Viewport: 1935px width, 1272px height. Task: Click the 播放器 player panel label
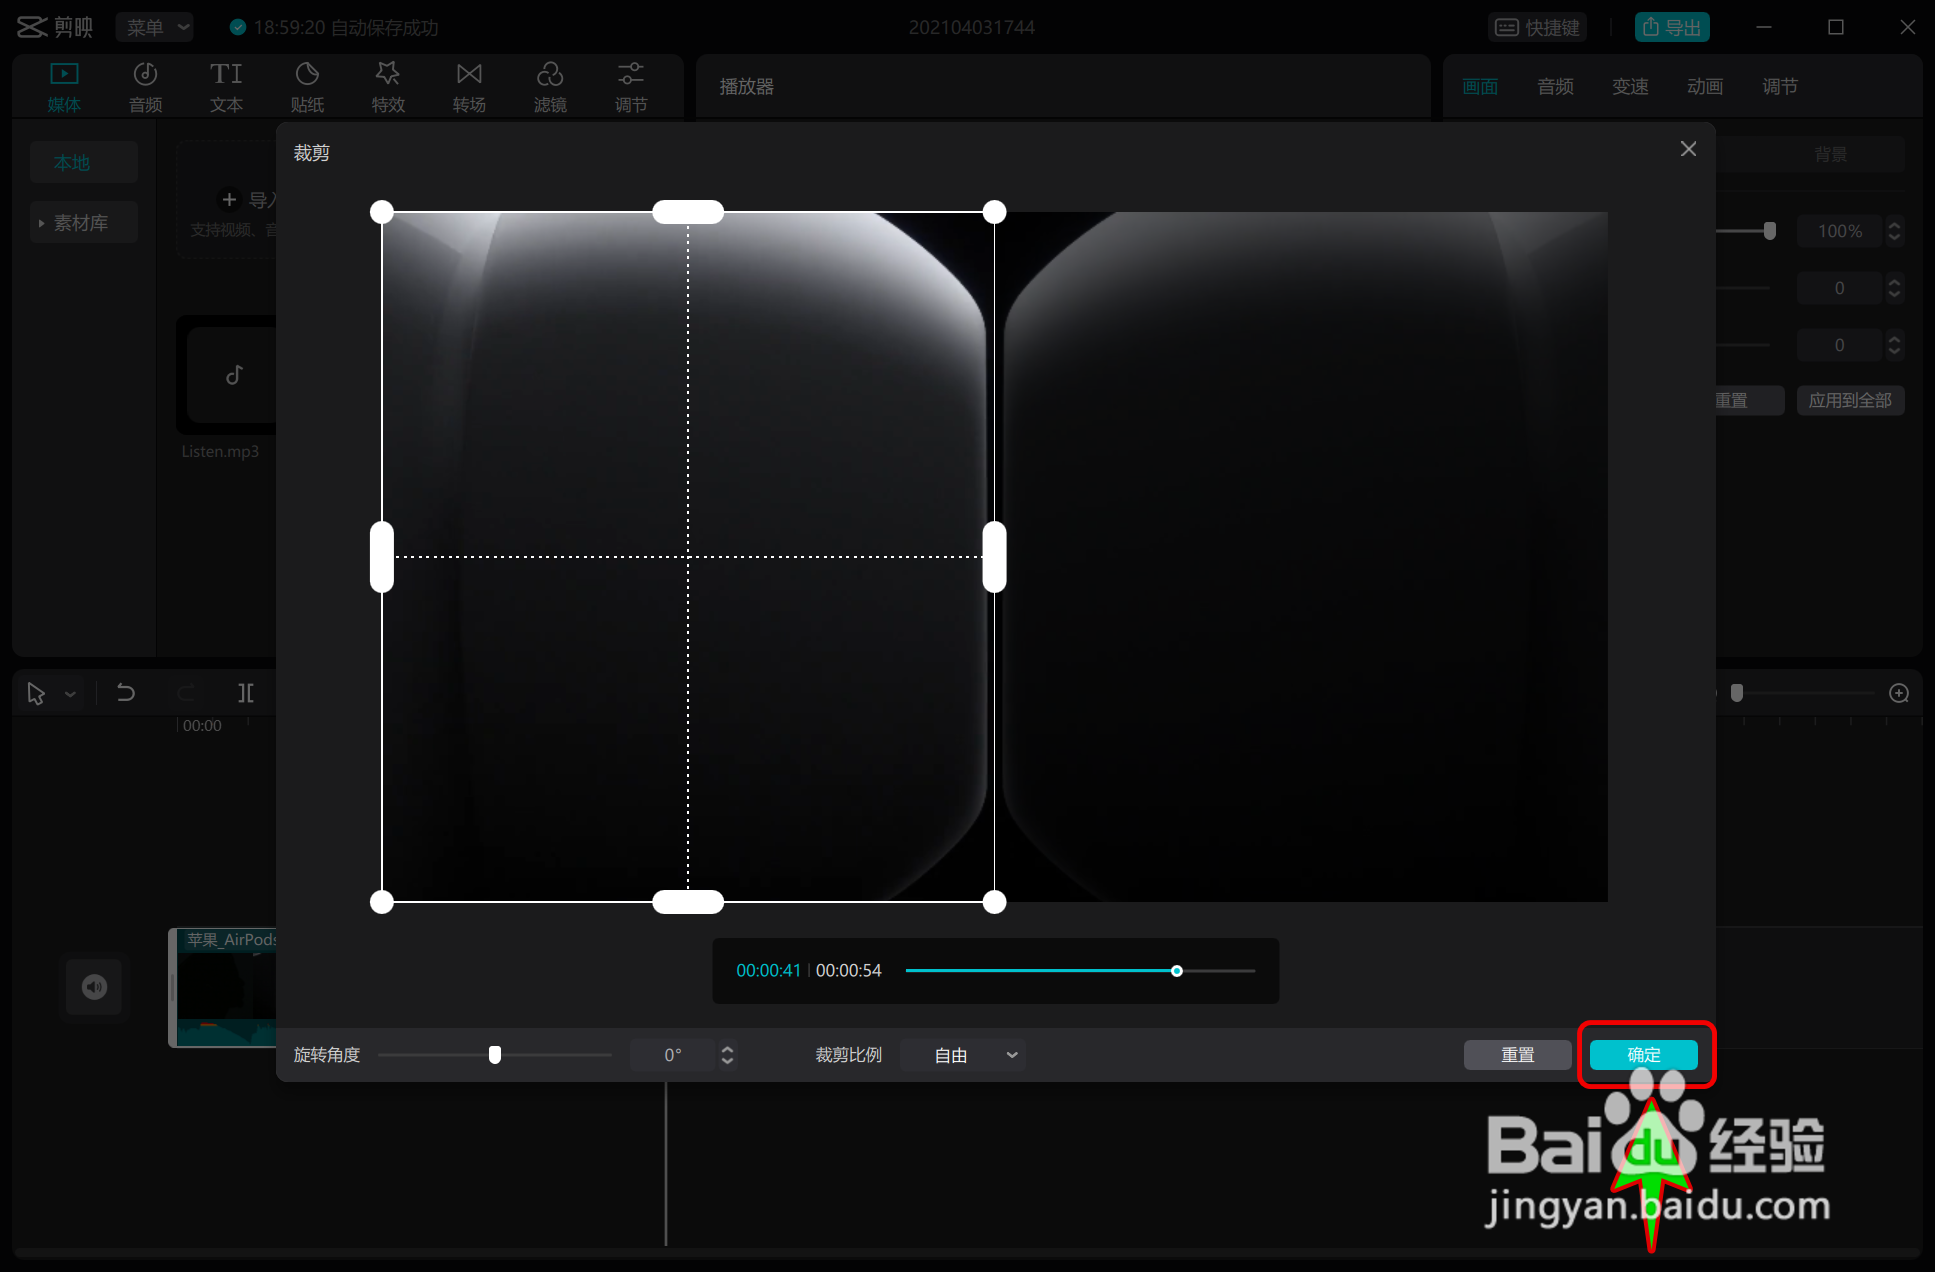click(x=747, y=87)
